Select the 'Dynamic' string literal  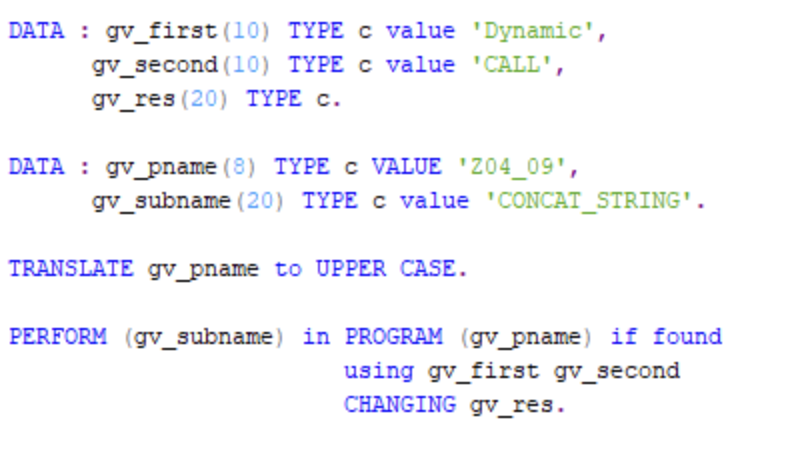click(533, 31)
